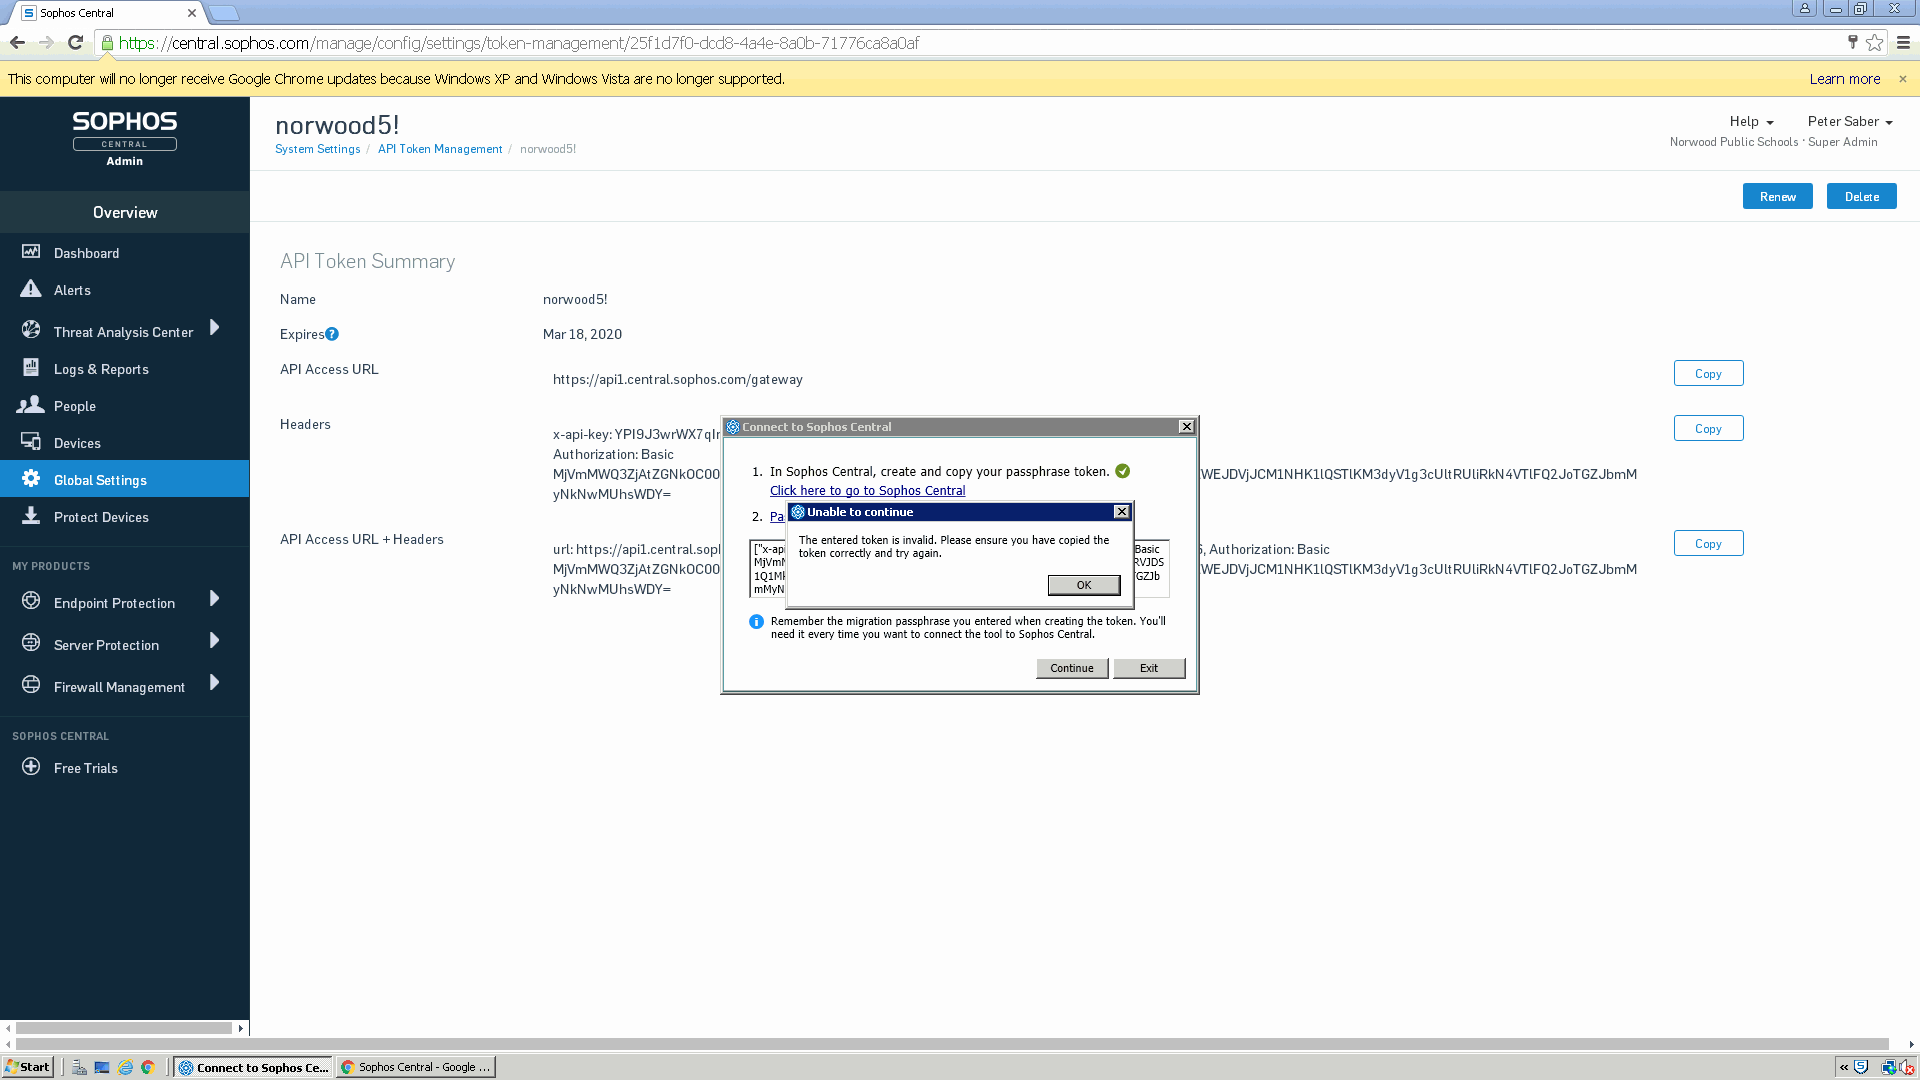Click the Chrome user profile icon

1805,9
